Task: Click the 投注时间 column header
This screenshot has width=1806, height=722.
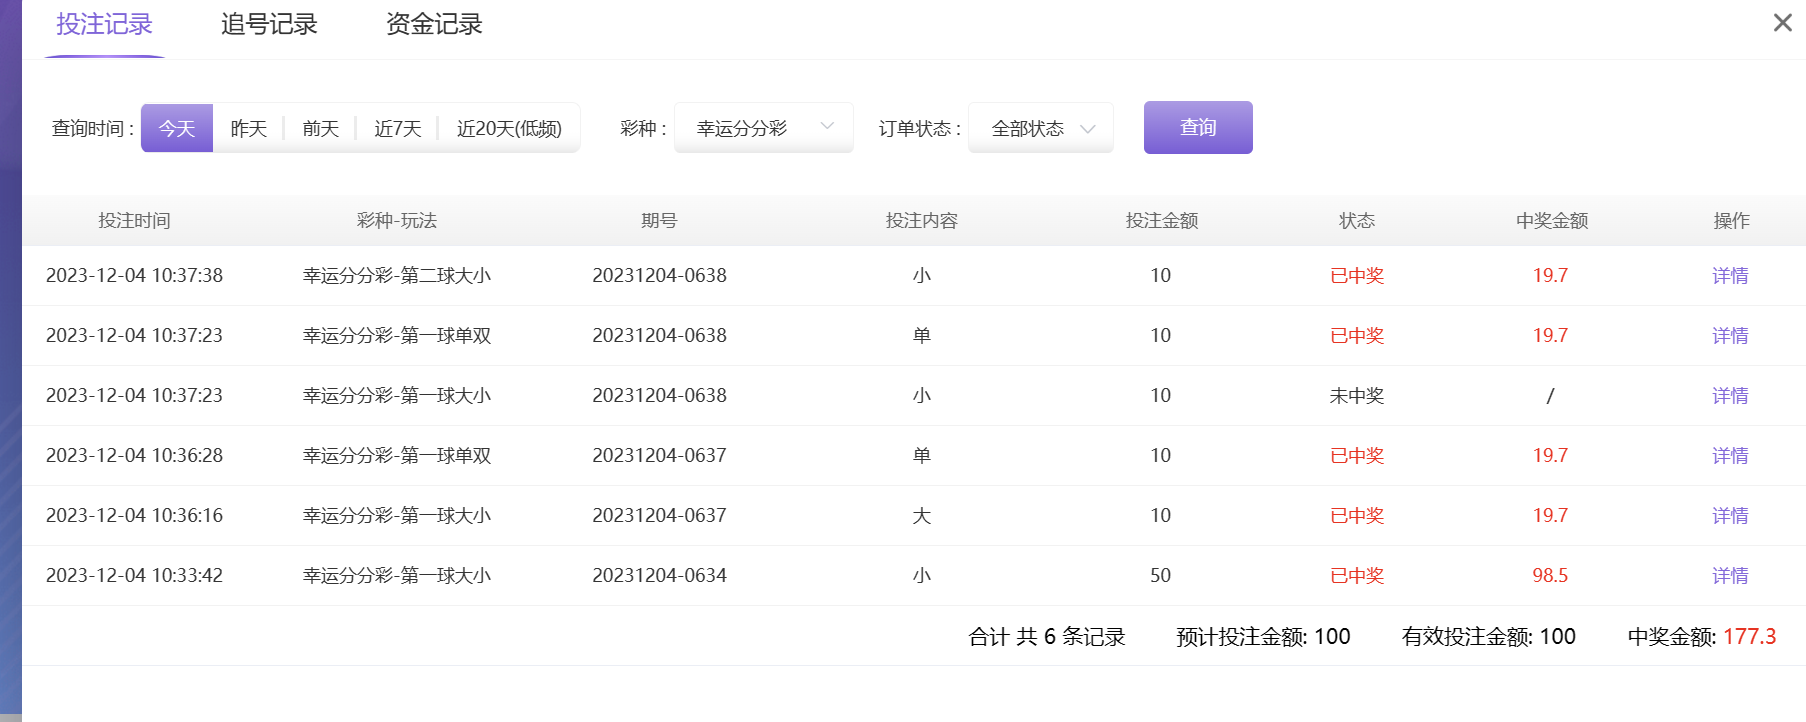Action: (134, 221)
